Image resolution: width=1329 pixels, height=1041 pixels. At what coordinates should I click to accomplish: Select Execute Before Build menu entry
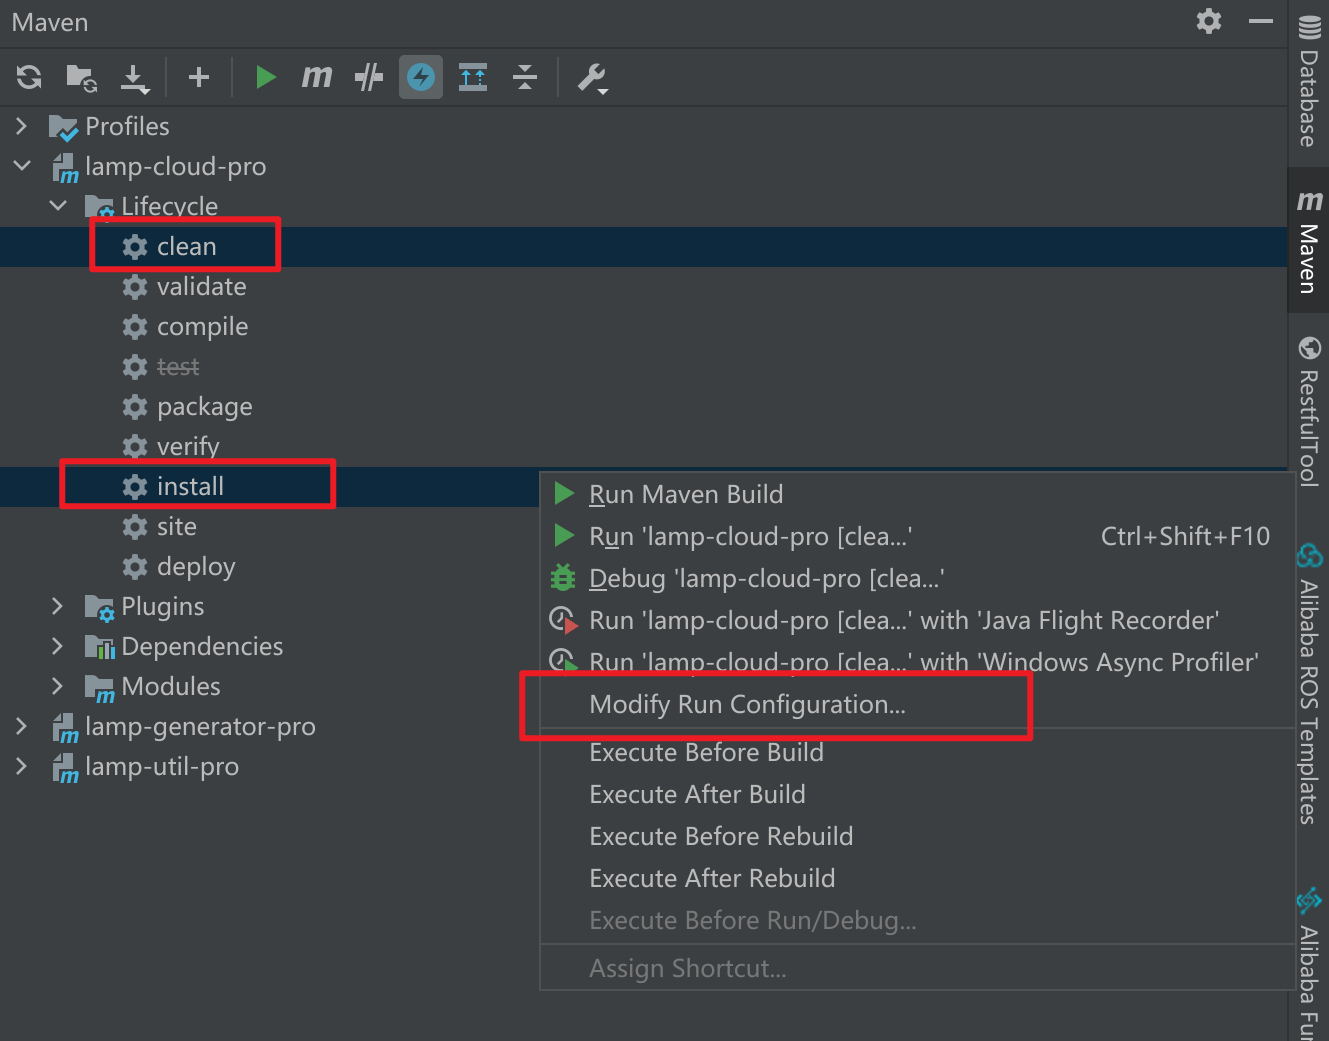point(706,752)
